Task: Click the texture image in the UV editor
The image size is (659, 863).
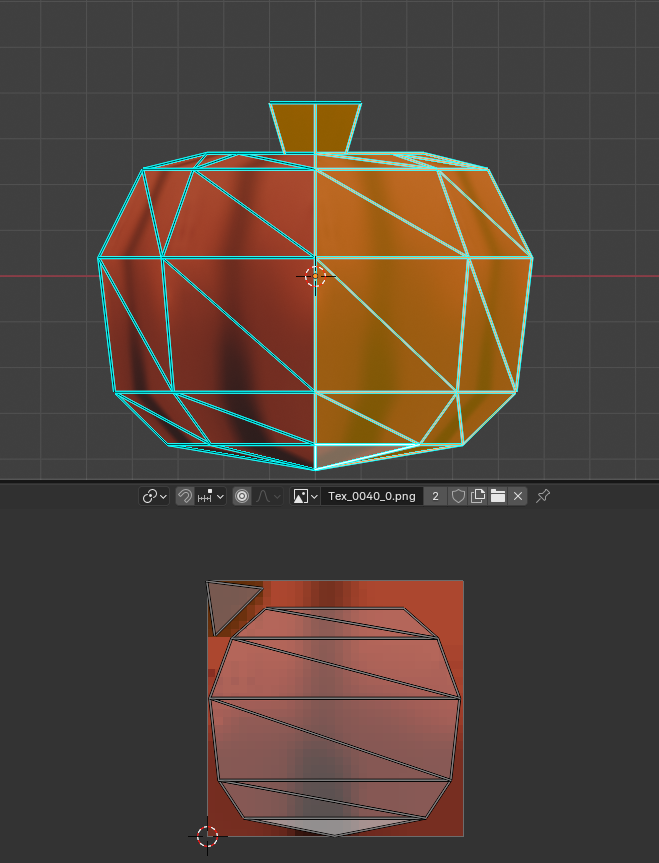Action: point(335,708)
